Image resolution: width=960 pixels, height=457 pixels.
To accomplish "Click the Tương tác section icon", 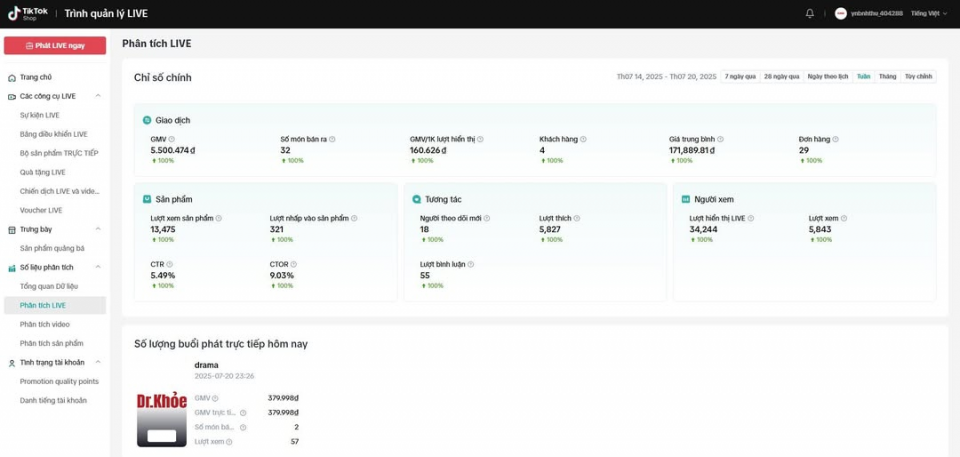I will click(x=416, y=199).
